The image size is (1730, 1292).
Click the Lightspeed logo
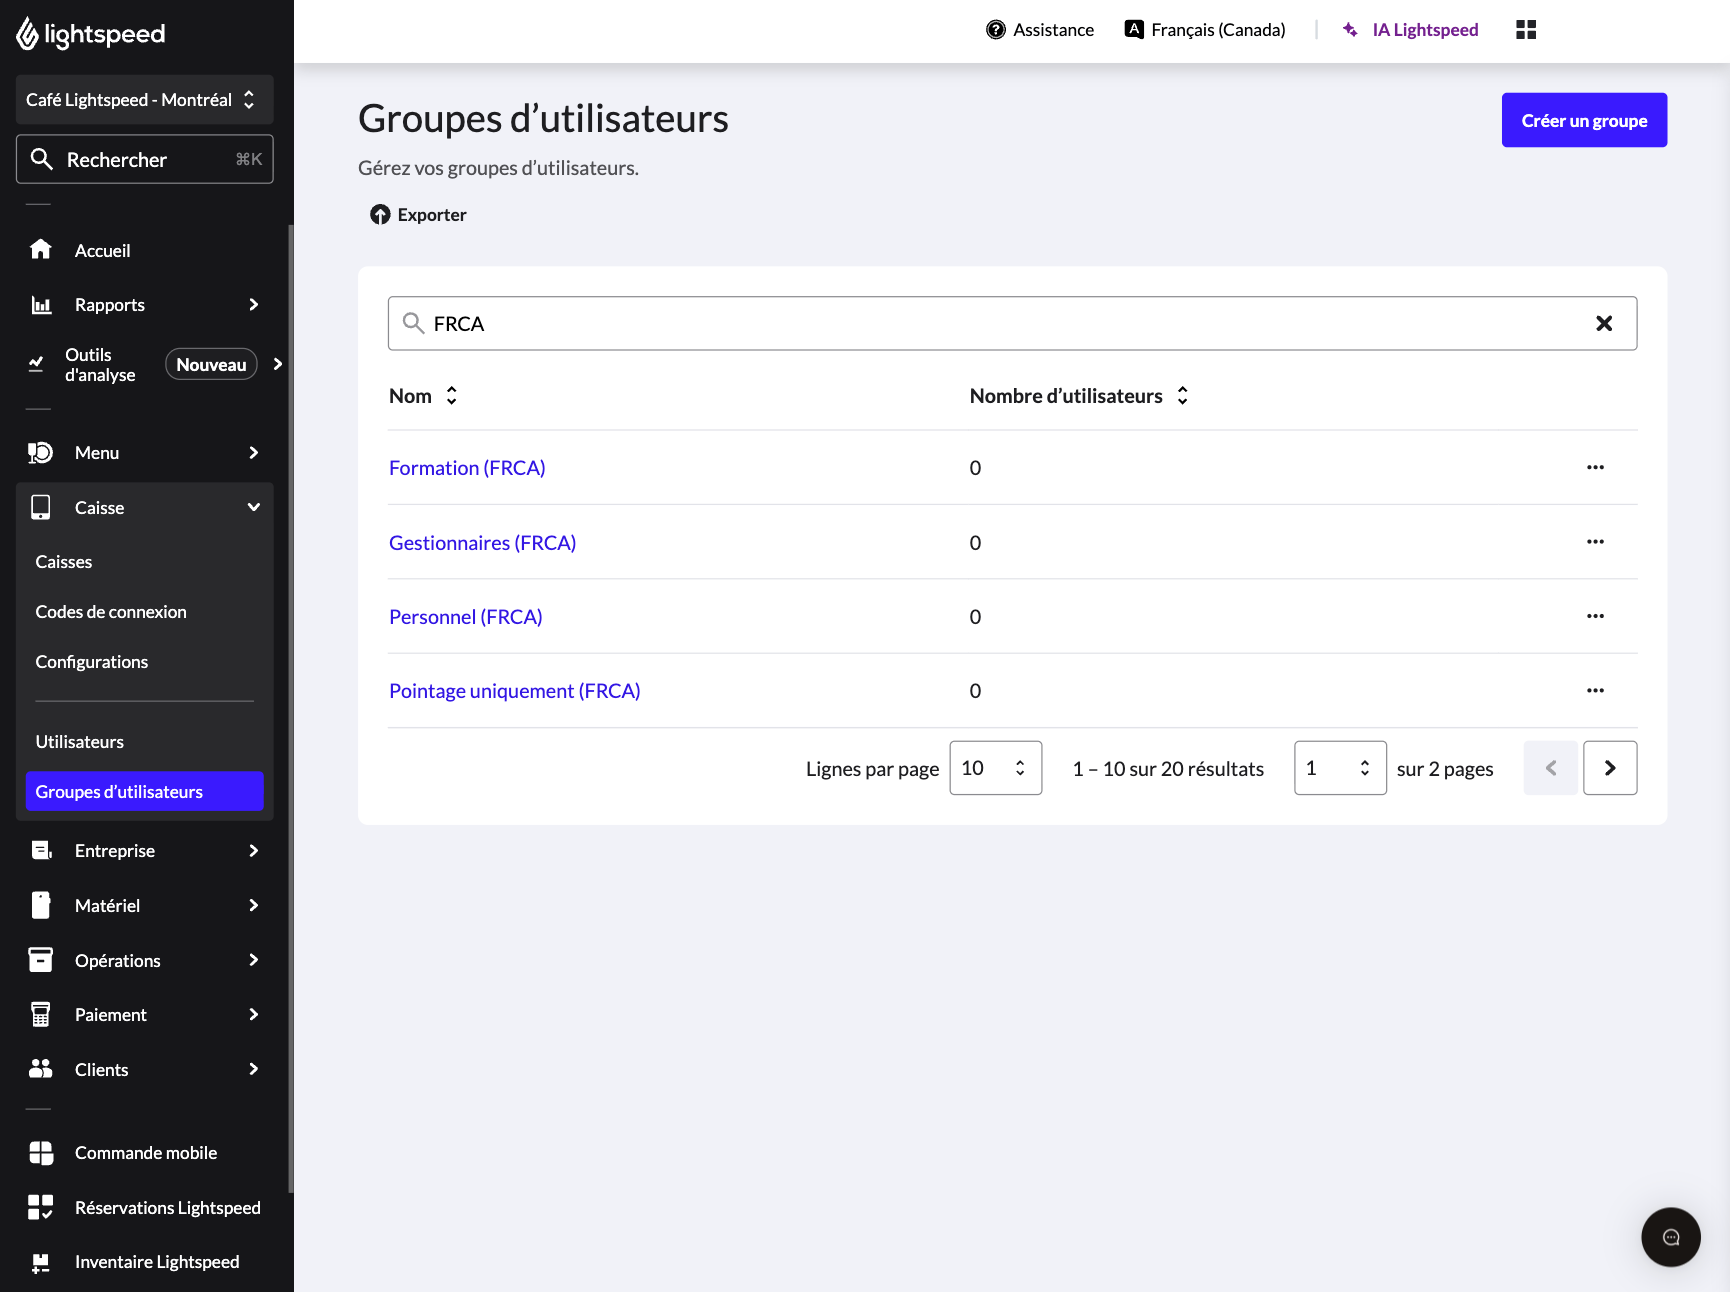pyautogui.click(x=91, y=34)
